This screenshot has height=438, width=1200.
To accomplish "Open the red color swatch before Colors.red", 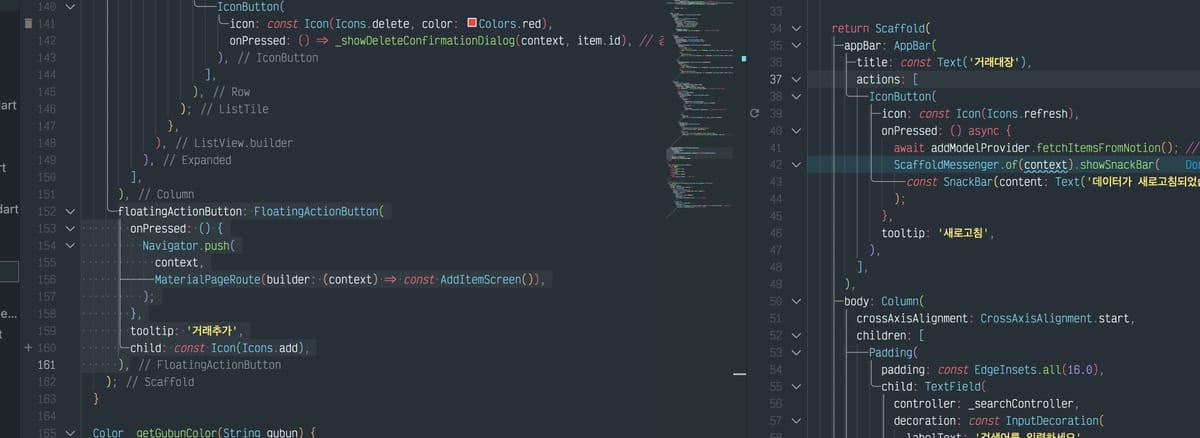I will (473, 23).
